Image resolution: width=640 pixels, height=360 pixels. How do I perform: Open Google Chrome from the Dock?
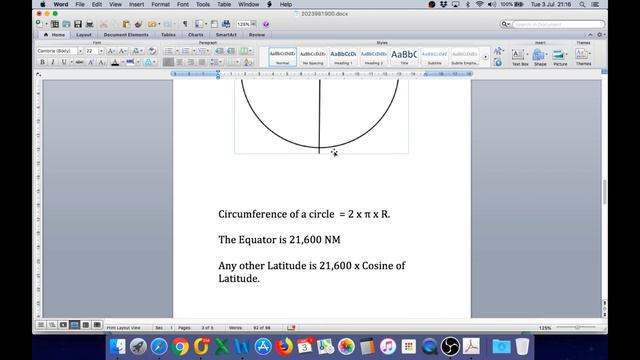tap(180, 347)
